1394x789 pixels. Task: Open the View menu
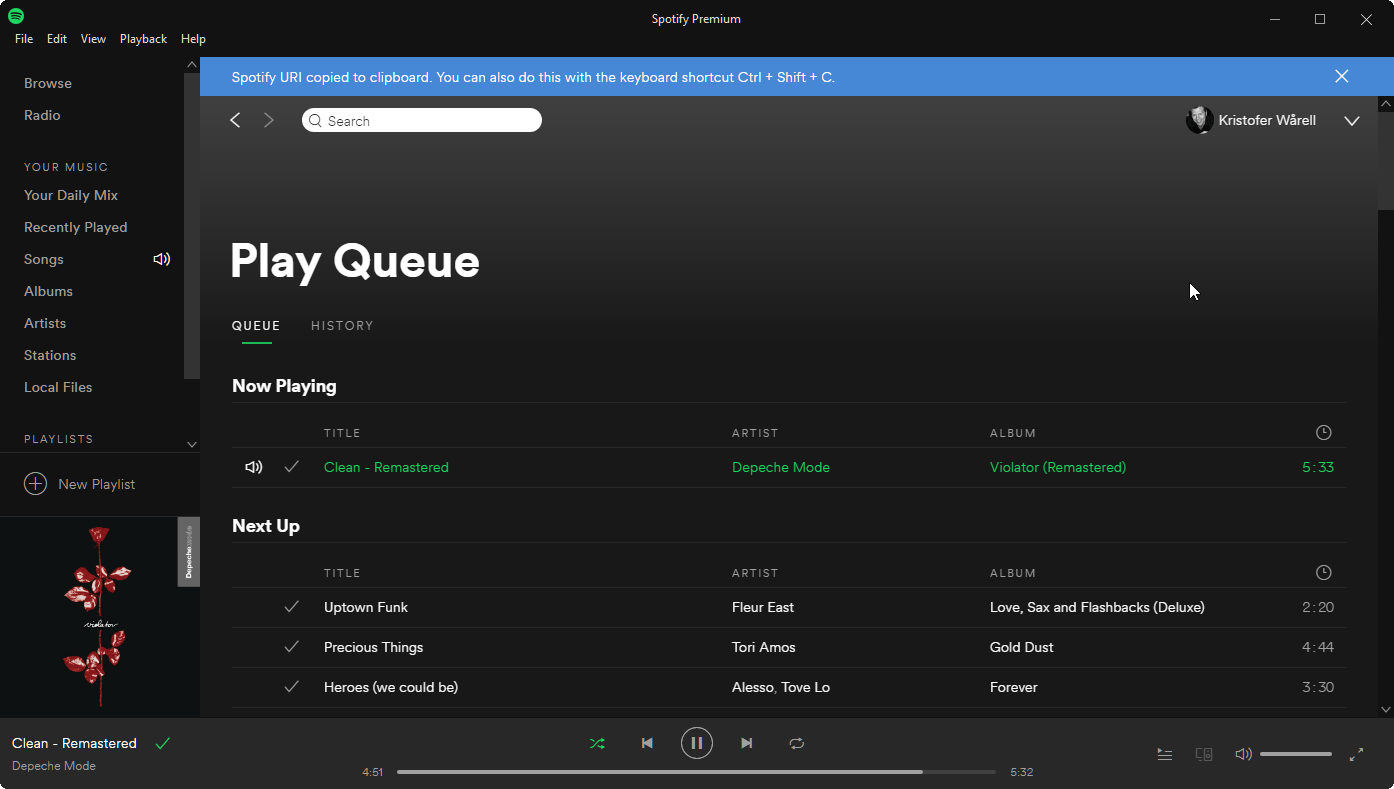click(x=93, y=39)
